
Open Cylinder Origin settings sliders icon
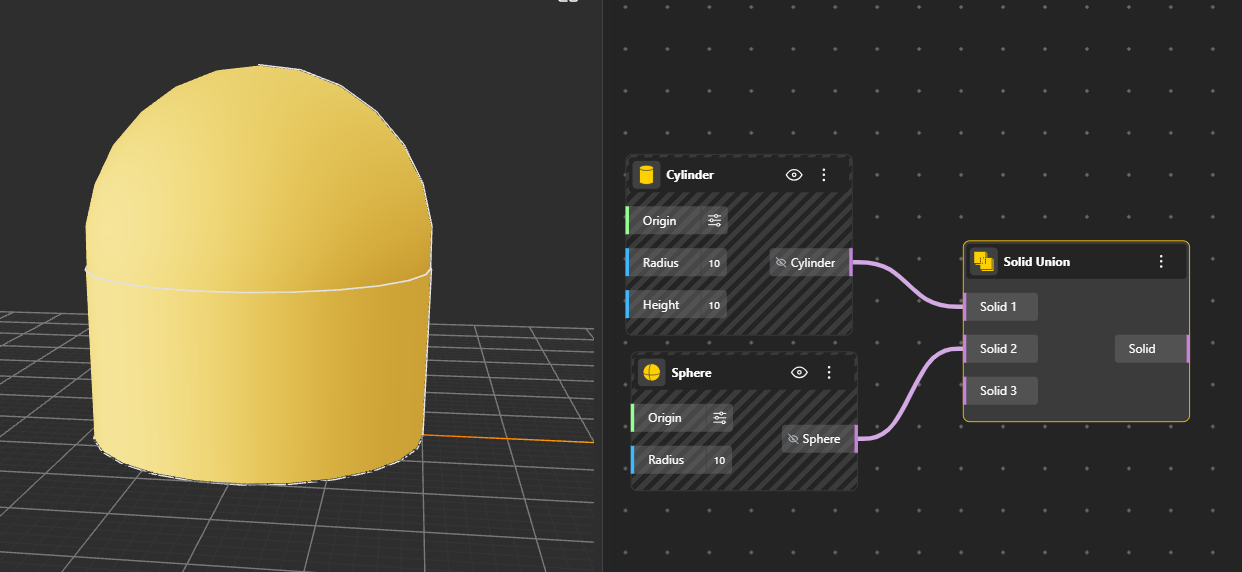point(714,221)
